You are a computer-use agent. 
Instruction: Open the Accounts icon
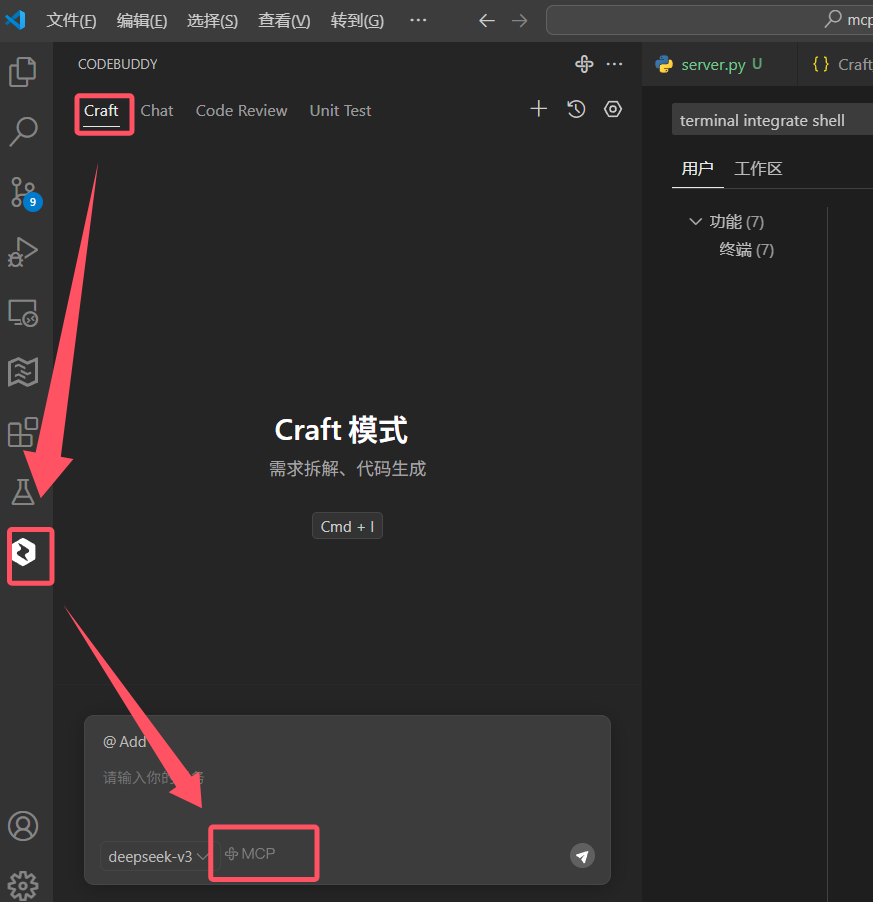[23, 826]
